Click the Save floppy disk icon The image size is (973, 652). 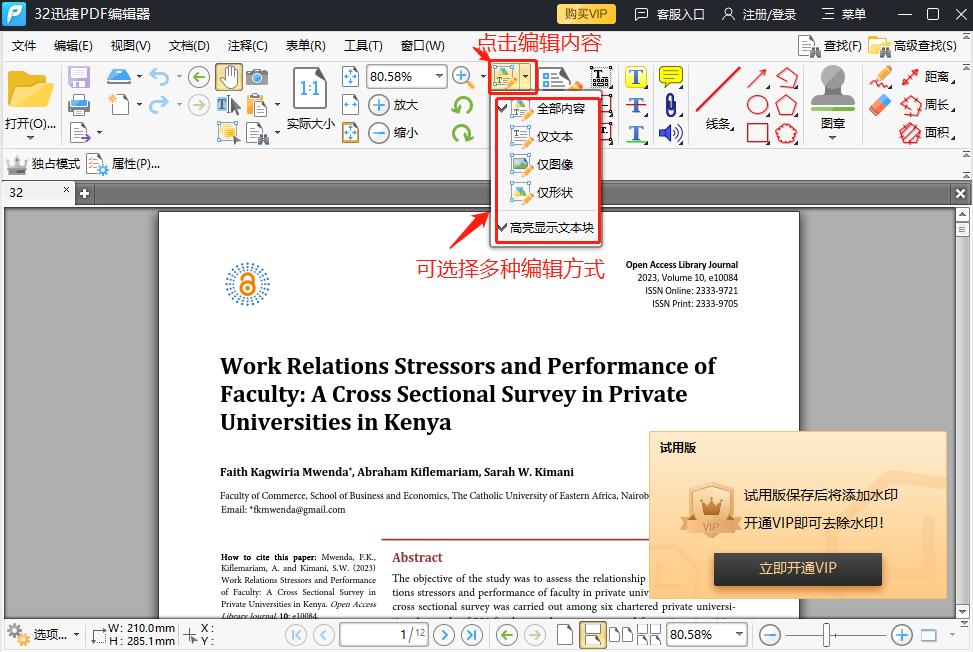point(79,76)
